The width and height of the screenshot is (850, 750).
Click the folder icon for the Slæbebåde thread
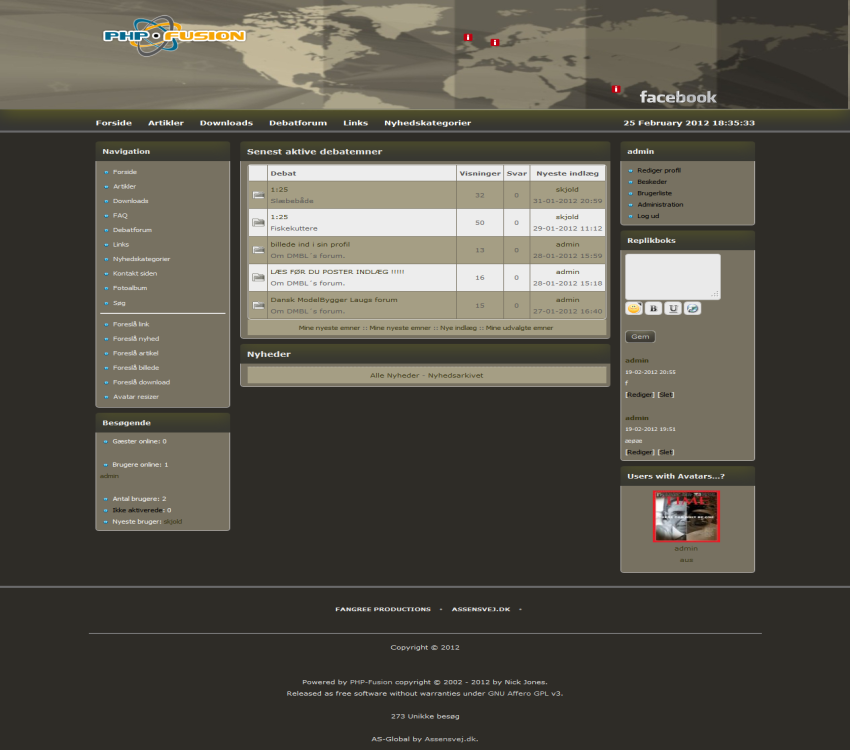point(258,195)
